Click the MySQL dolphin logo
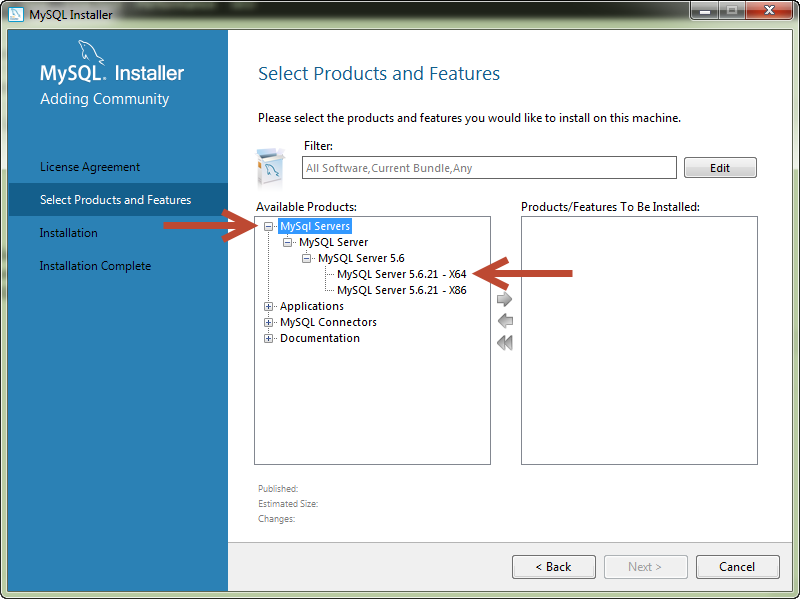 pyautogui.click(x=90, y=52)
